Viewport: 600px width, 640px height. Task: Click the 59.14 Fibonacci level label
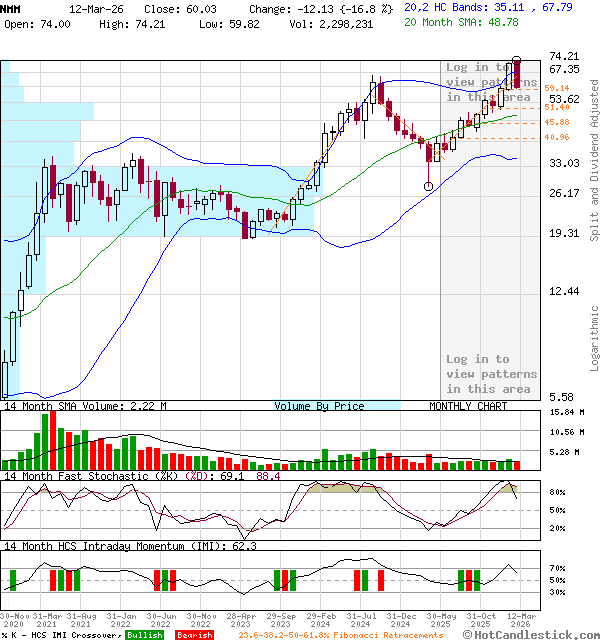click(x=557, y=89)
